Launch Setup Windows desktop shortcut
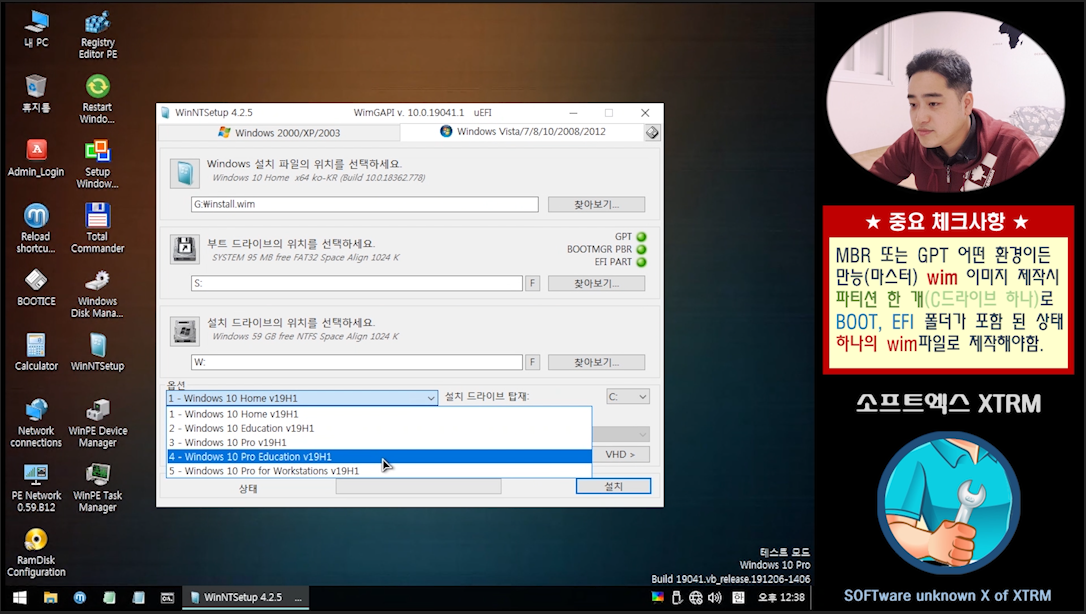The width and height of the screenshot is (1086, 614). point(98,164)
